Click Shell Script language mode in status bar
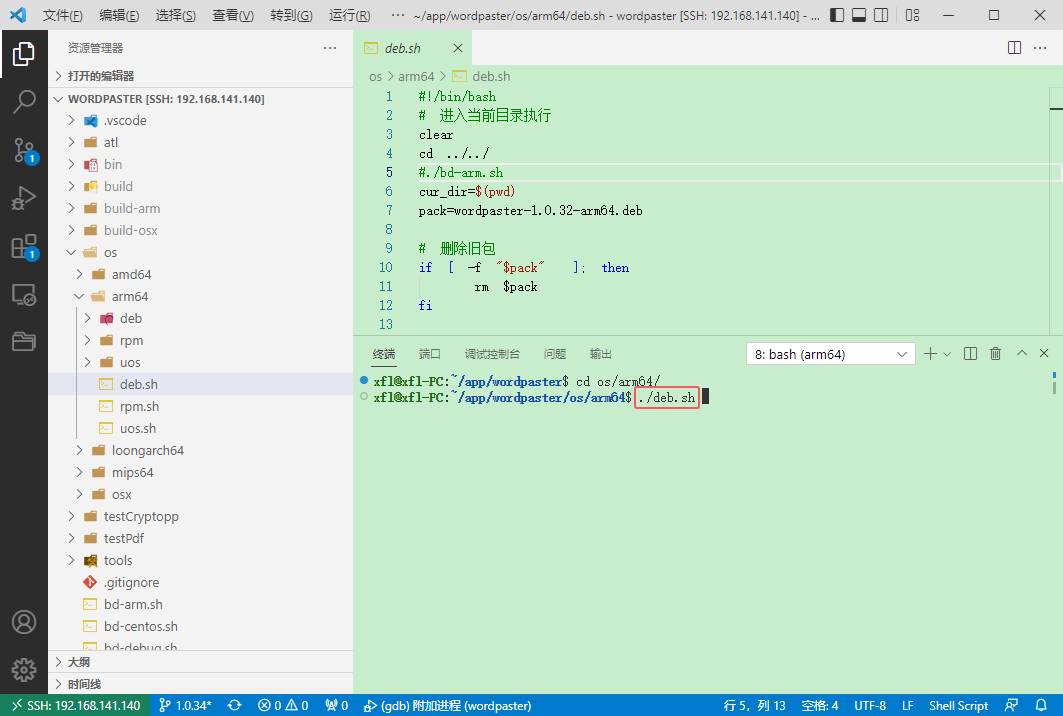1063x716 pixels. (x=958, y=705)
